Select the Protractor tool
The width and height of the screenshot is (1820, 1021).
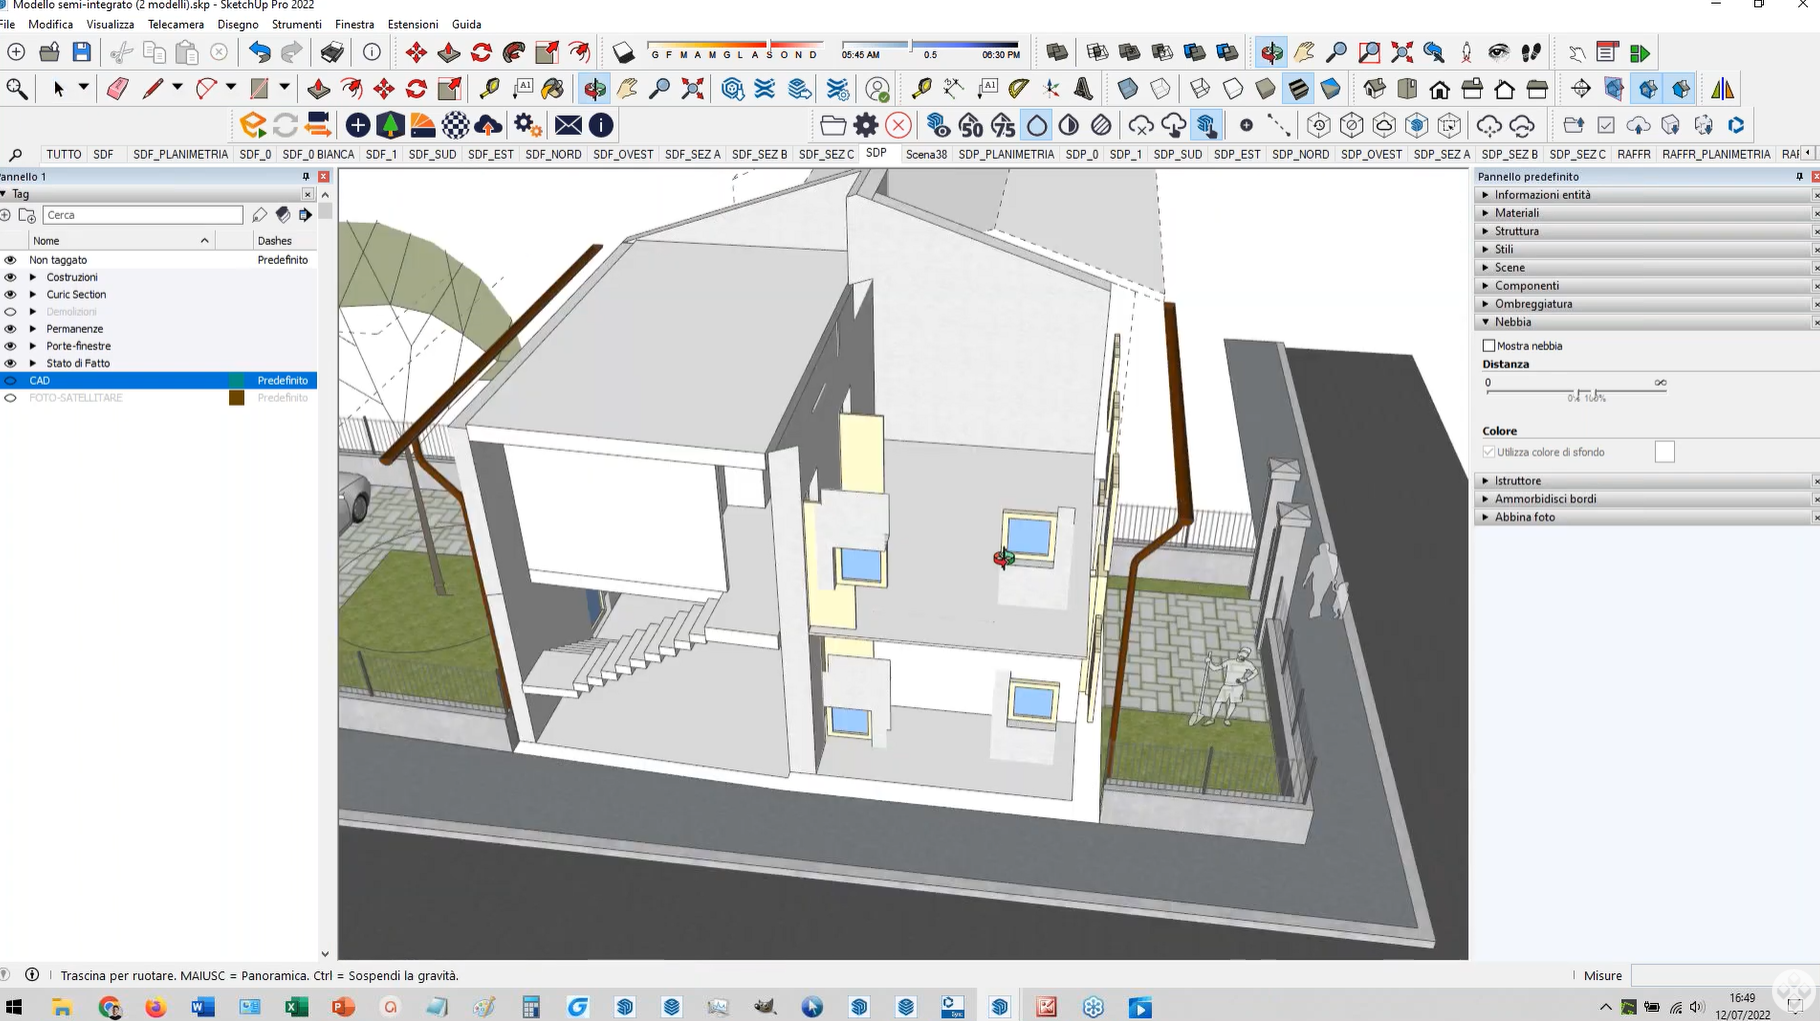coord(1018,89)
